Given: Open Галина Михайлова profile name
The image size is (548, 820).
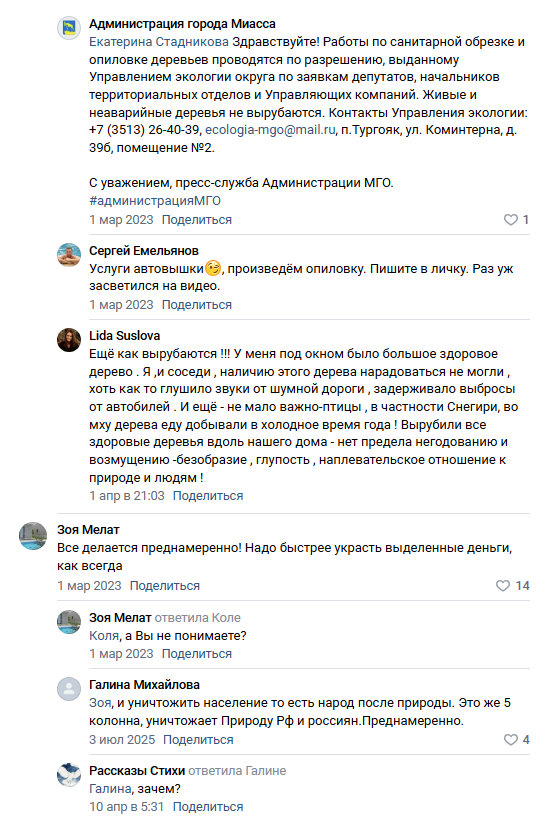Looking at the screenshot, I should coord(144,685).
